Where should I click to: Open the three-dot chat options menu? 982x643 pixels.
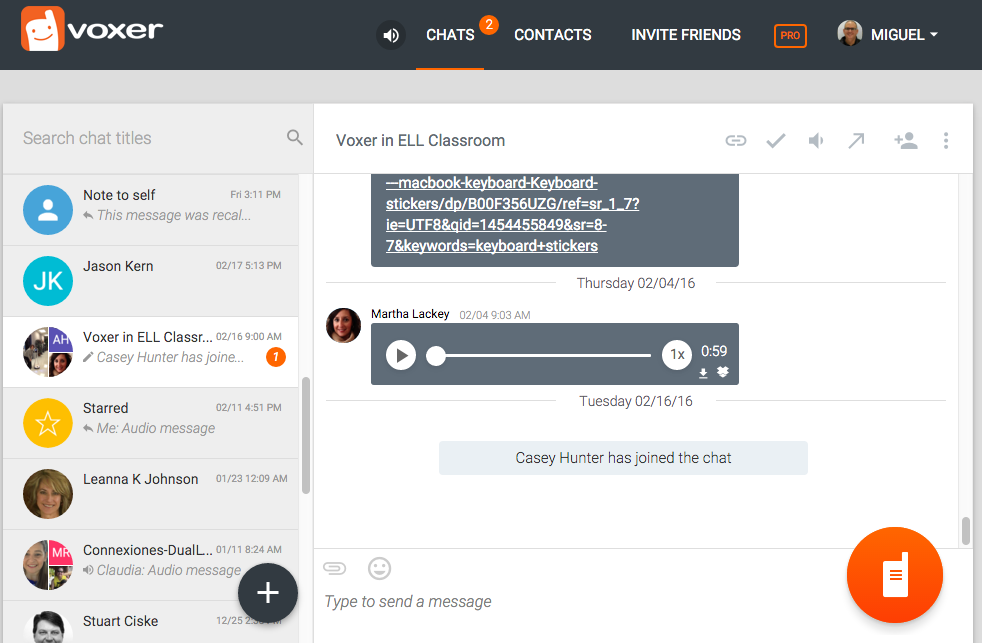(x=946, y=141)
